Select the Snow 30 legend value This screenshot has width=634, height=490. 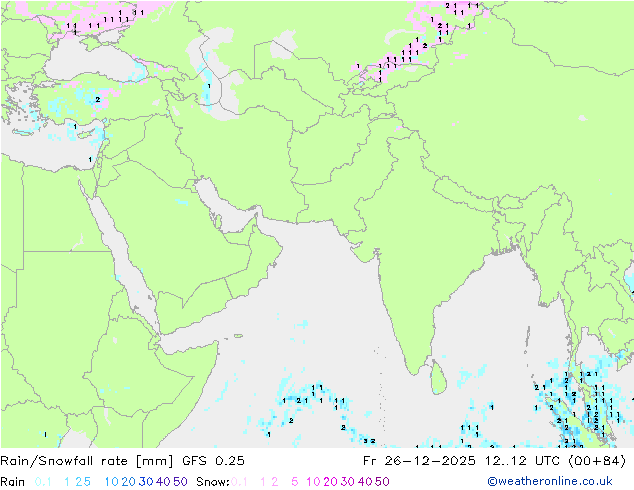point(348,482)
